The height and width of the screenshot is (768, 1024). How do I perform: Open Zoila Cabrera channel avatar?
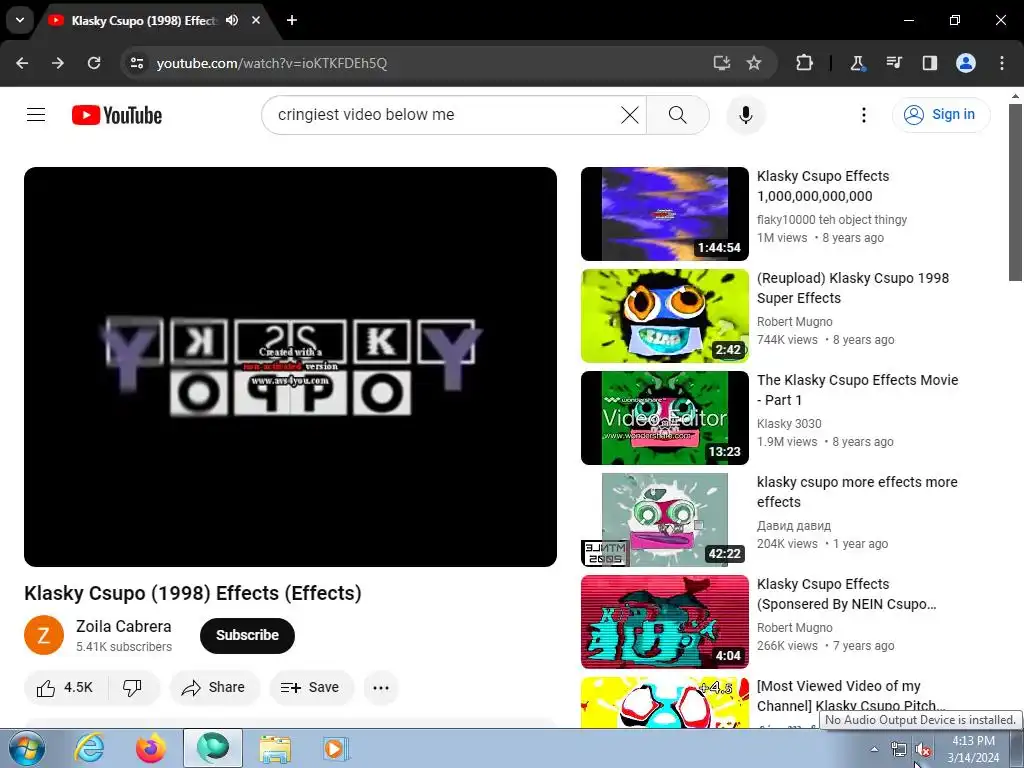(x=44, y=635)
